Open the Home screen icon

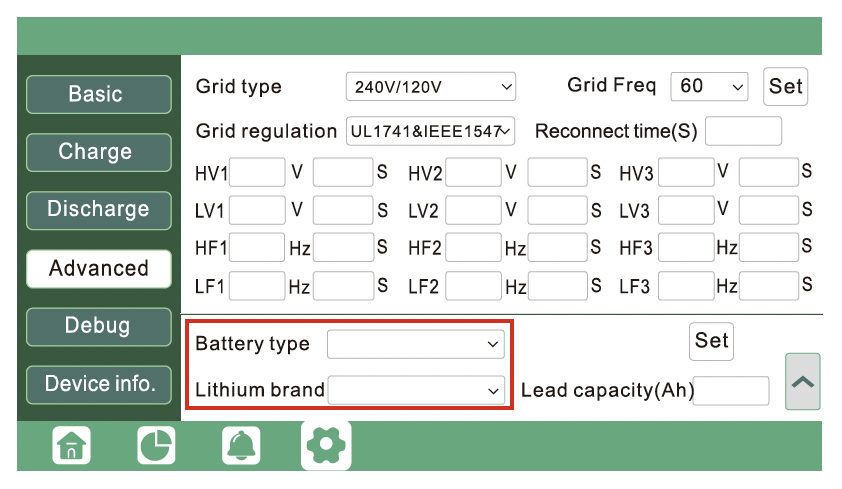71,445
